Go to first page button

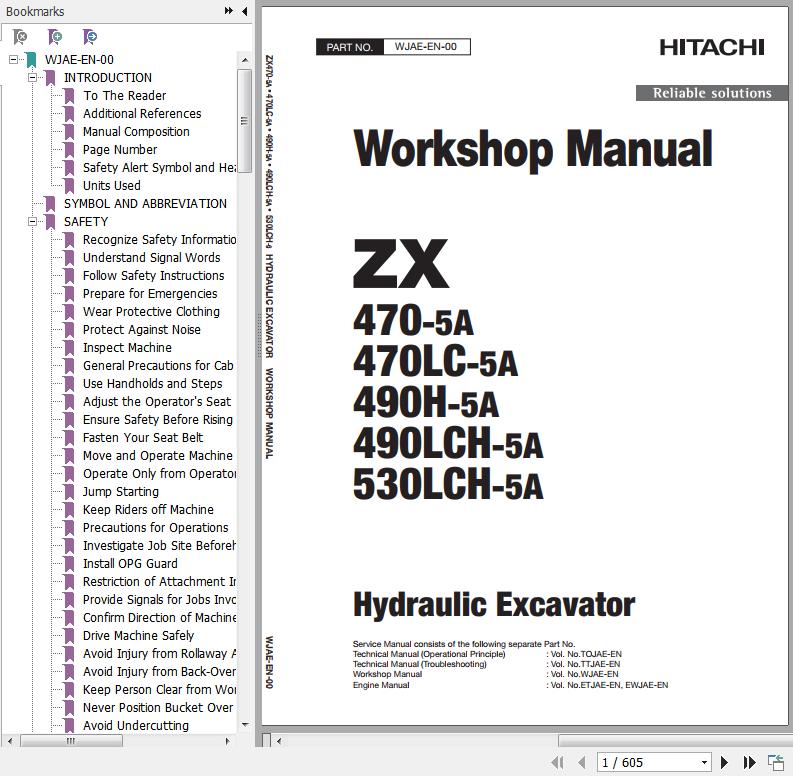point(557,762)
